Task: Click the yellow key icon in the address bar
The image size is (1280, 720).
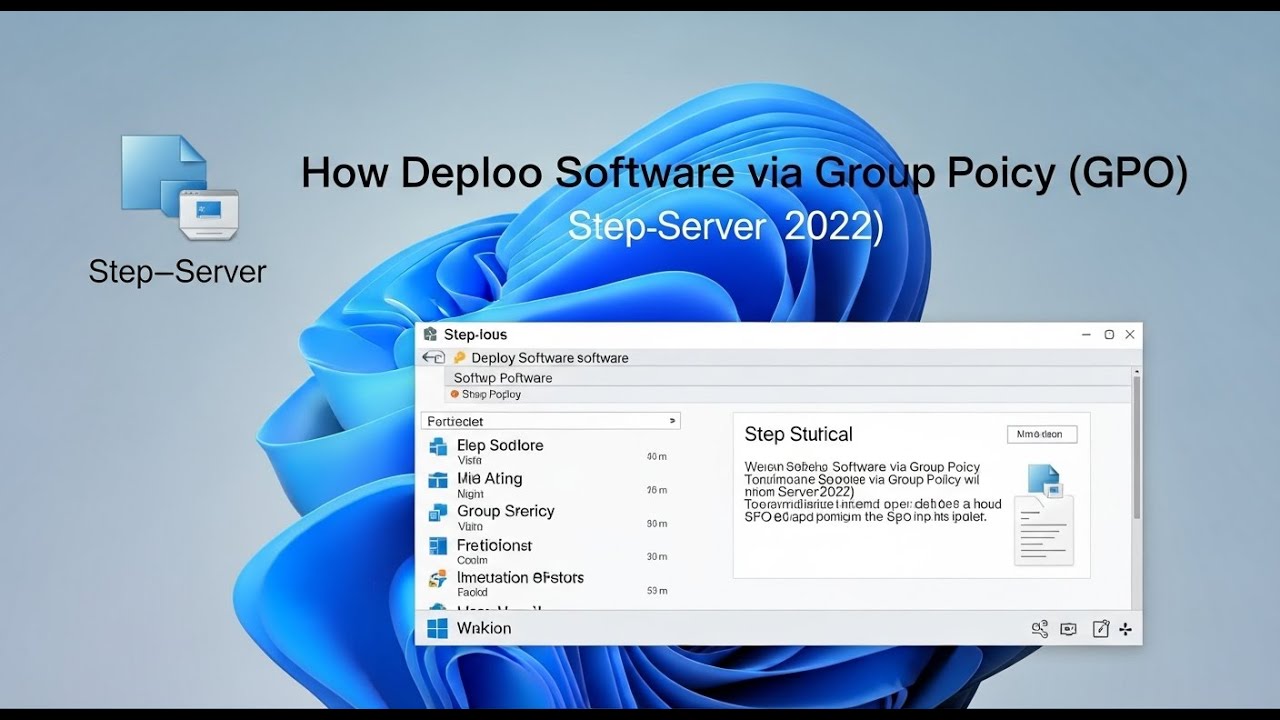Action: 459,357
